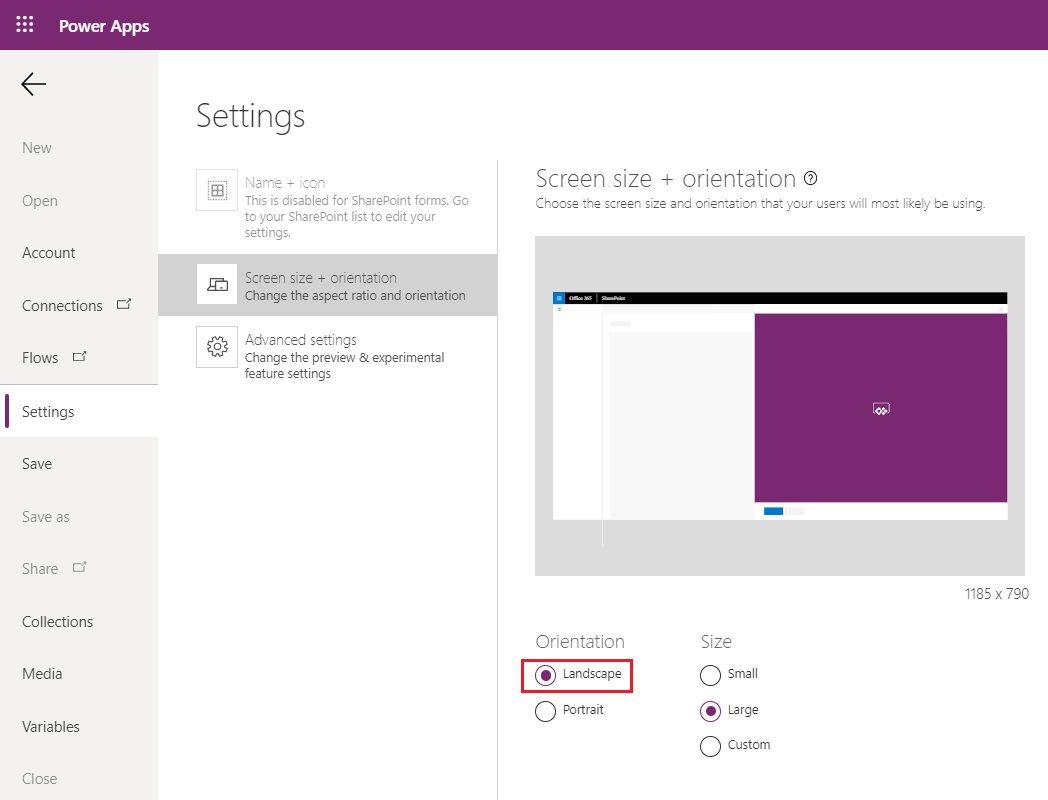Screen dimensions: 1048x800
Task: Click the Advanced settings gear icon
Action: (217, 347)
